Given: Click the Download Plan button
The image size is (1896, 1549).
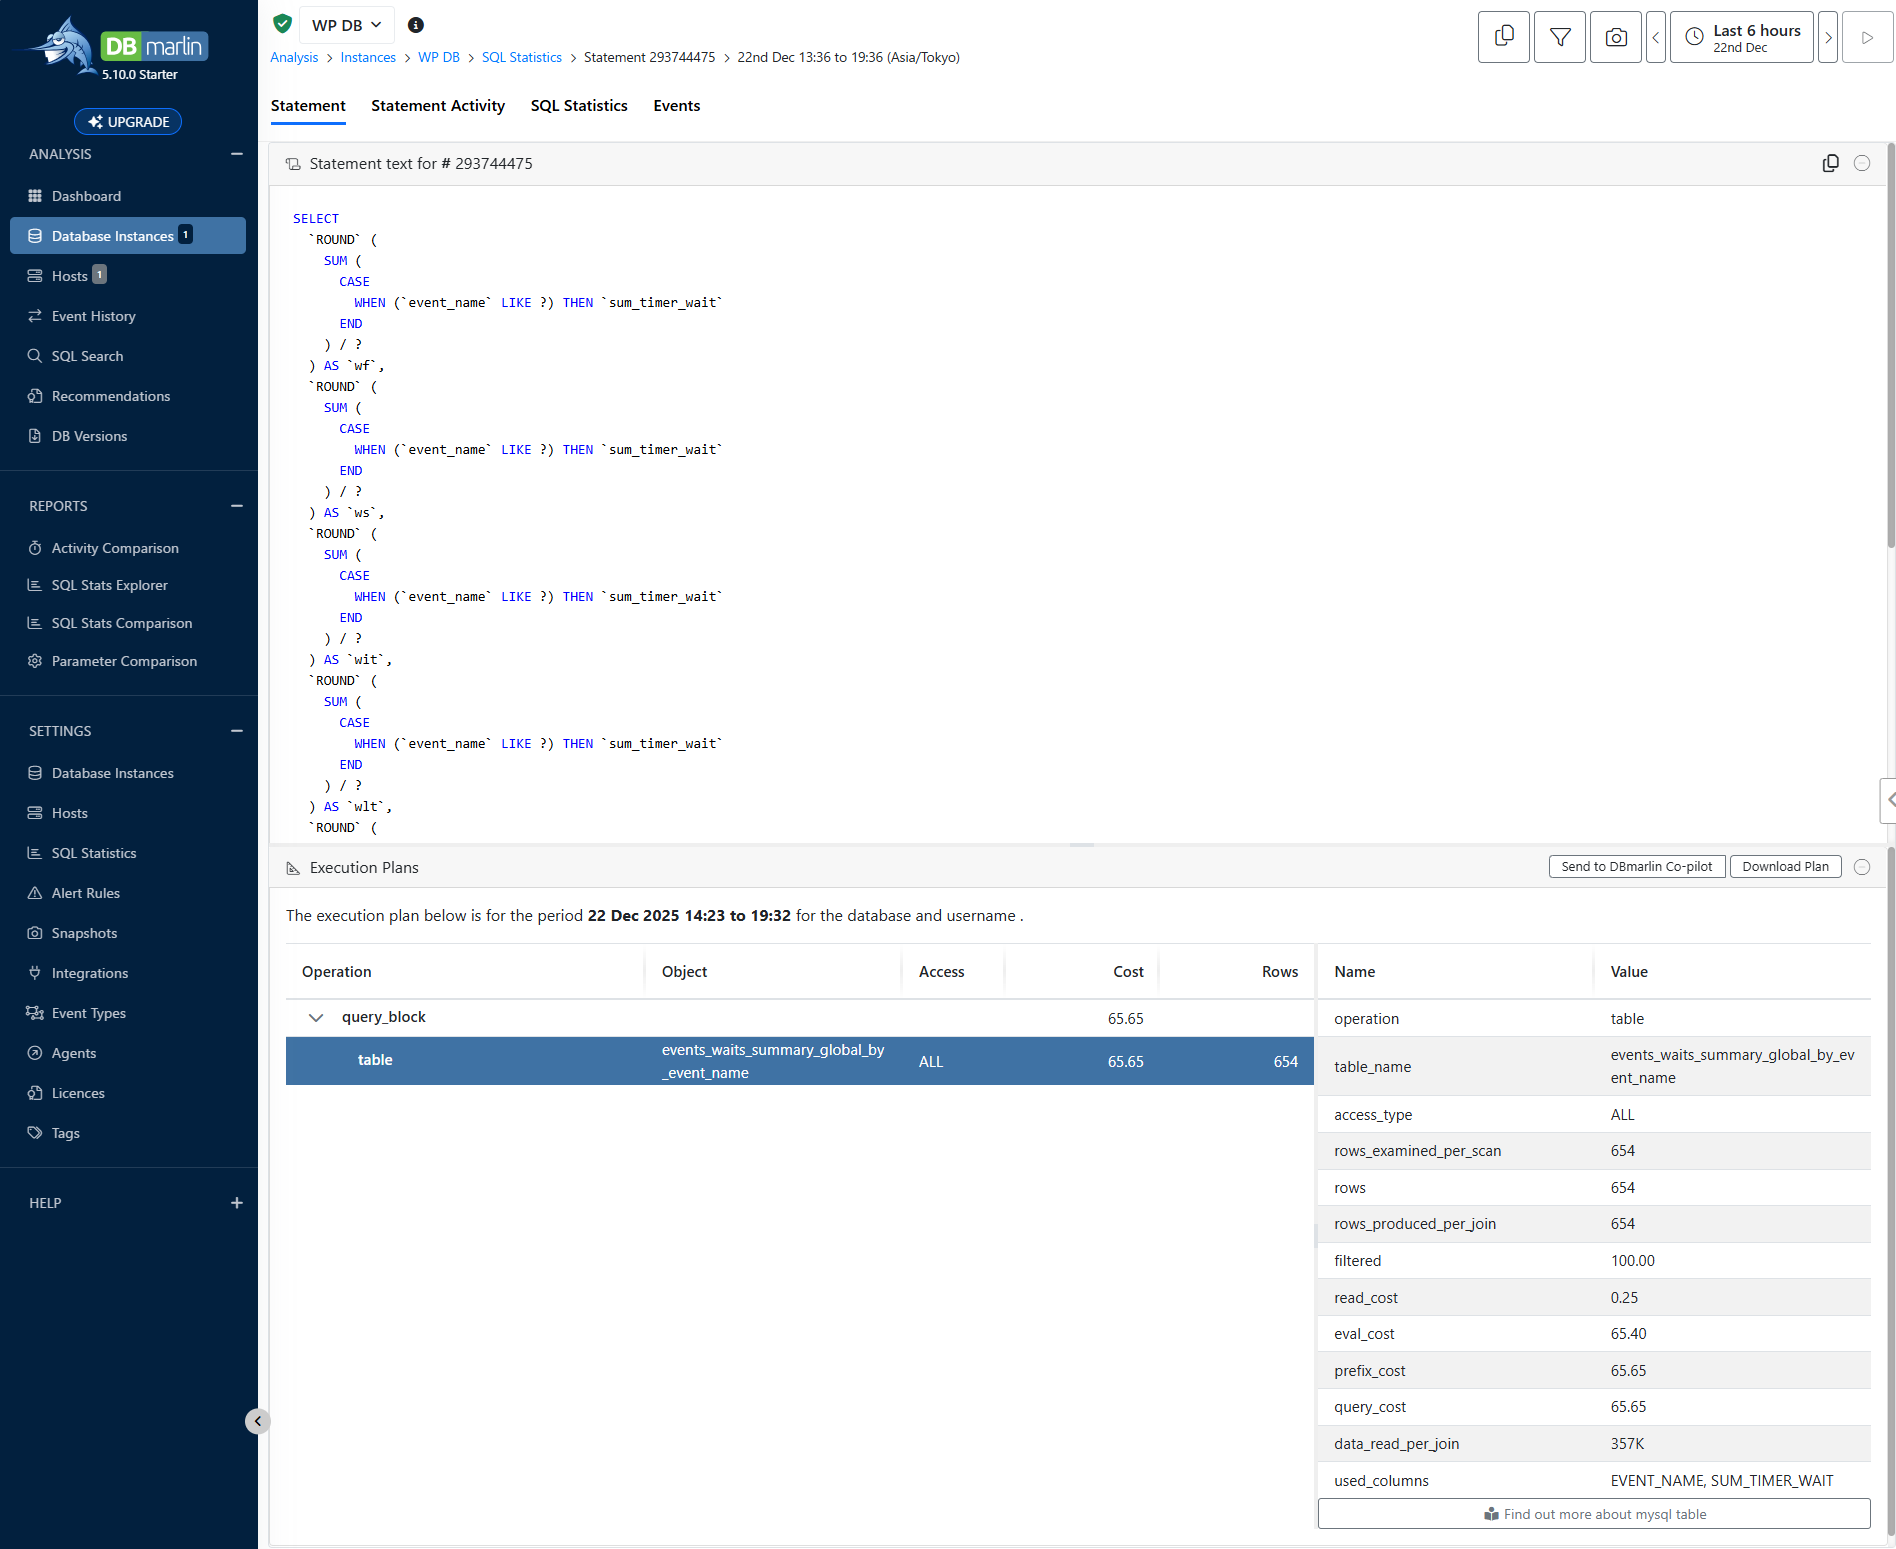Looking at the screenshot, I should pos(1785,867).
